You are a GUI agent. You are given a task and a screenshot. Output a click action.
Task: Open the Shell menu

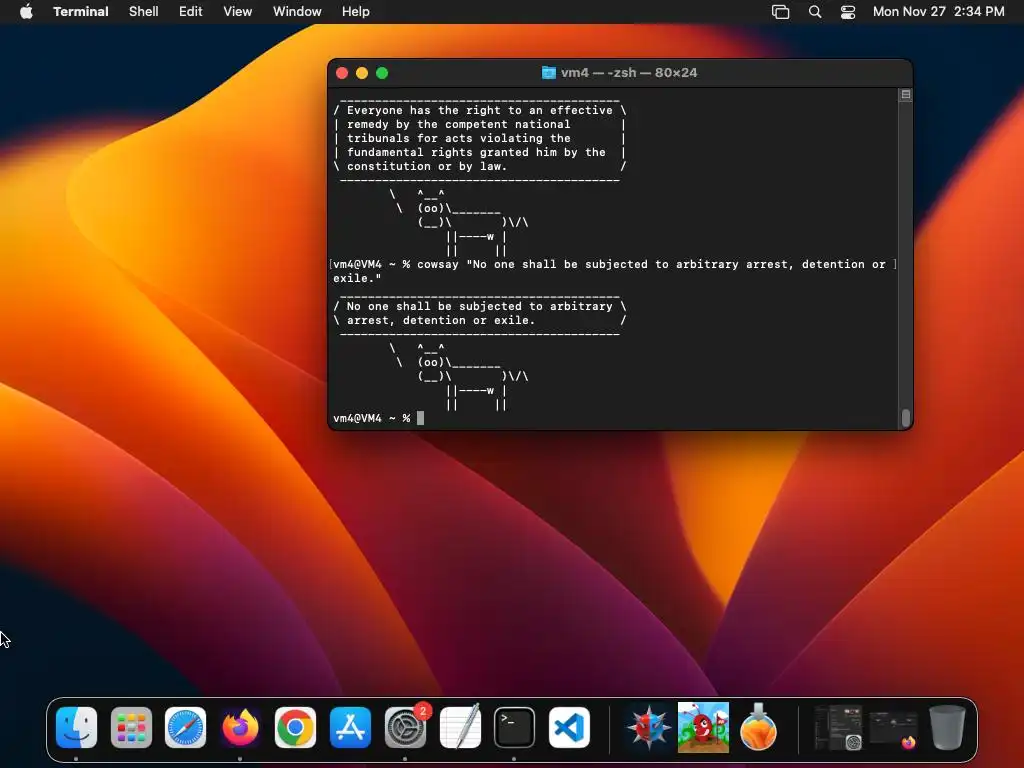pos(144,11)
